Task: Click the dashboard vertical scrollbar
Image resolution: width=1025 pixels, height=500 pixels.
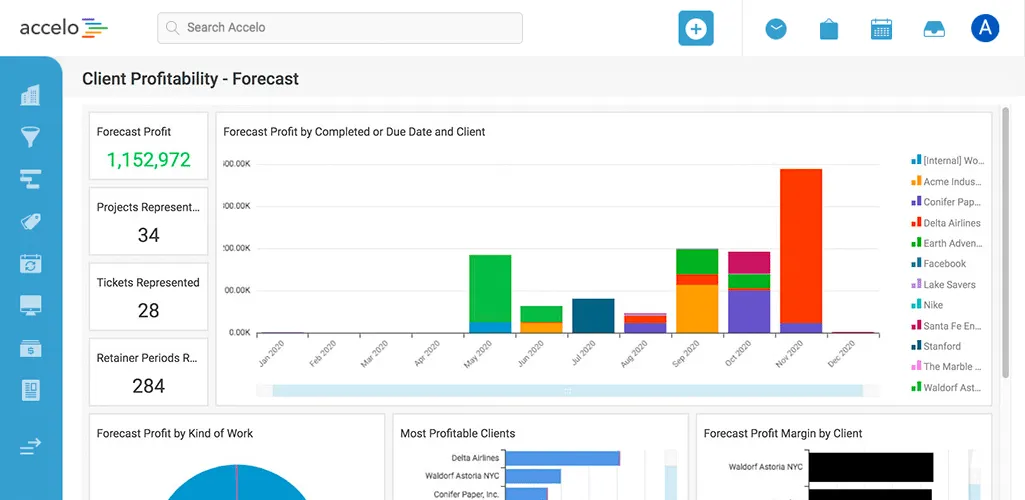Action: pos(1006,242)
